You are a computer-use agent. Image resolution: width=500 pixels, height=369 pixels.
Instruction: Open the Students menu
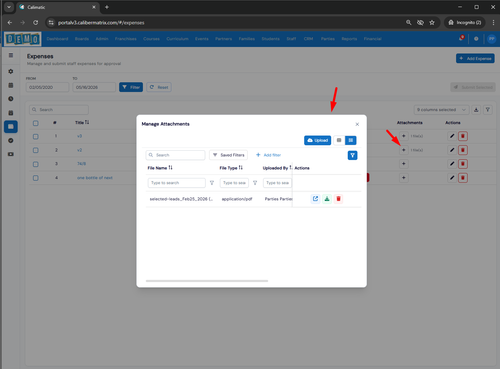coord(270,39)
